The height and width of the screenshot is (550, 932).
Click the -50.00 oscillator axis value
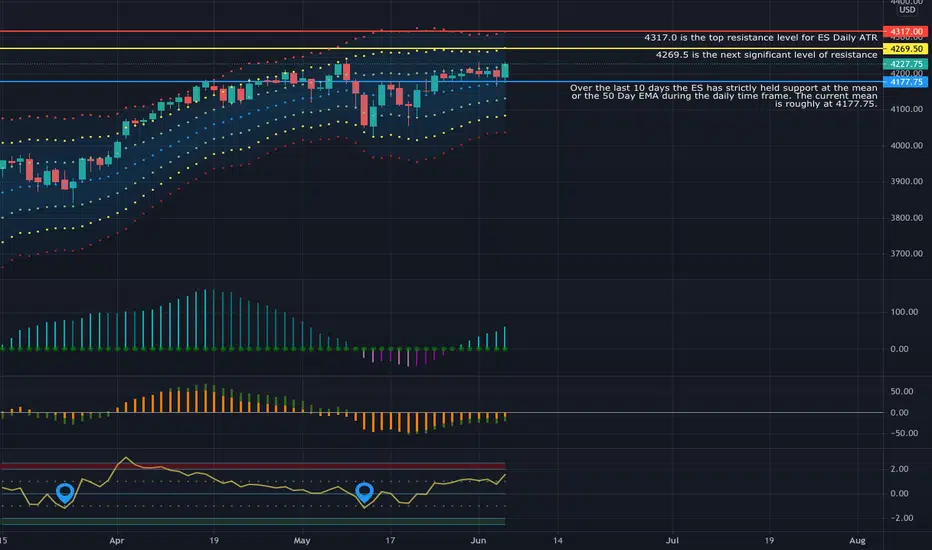(902, 433)
